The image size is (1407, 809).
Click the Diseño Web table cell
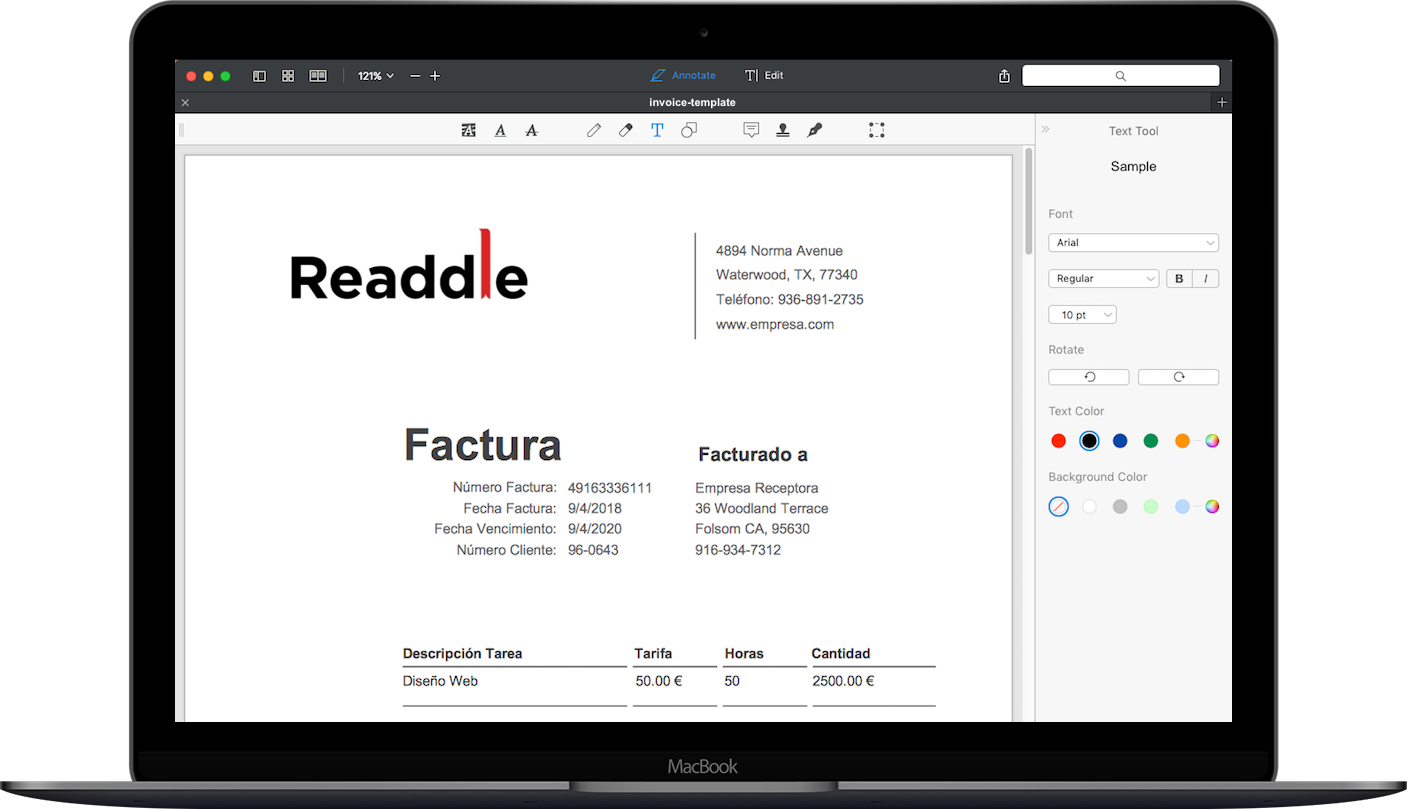440,681
